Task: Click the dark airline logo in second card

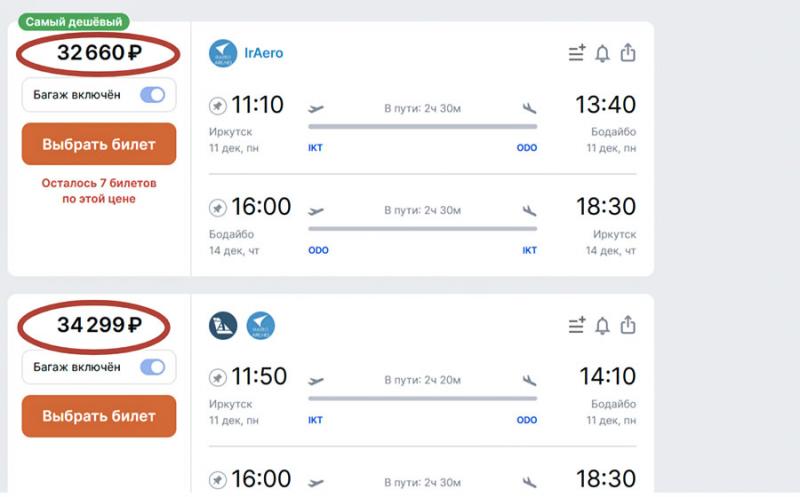Action: point(223,325)
